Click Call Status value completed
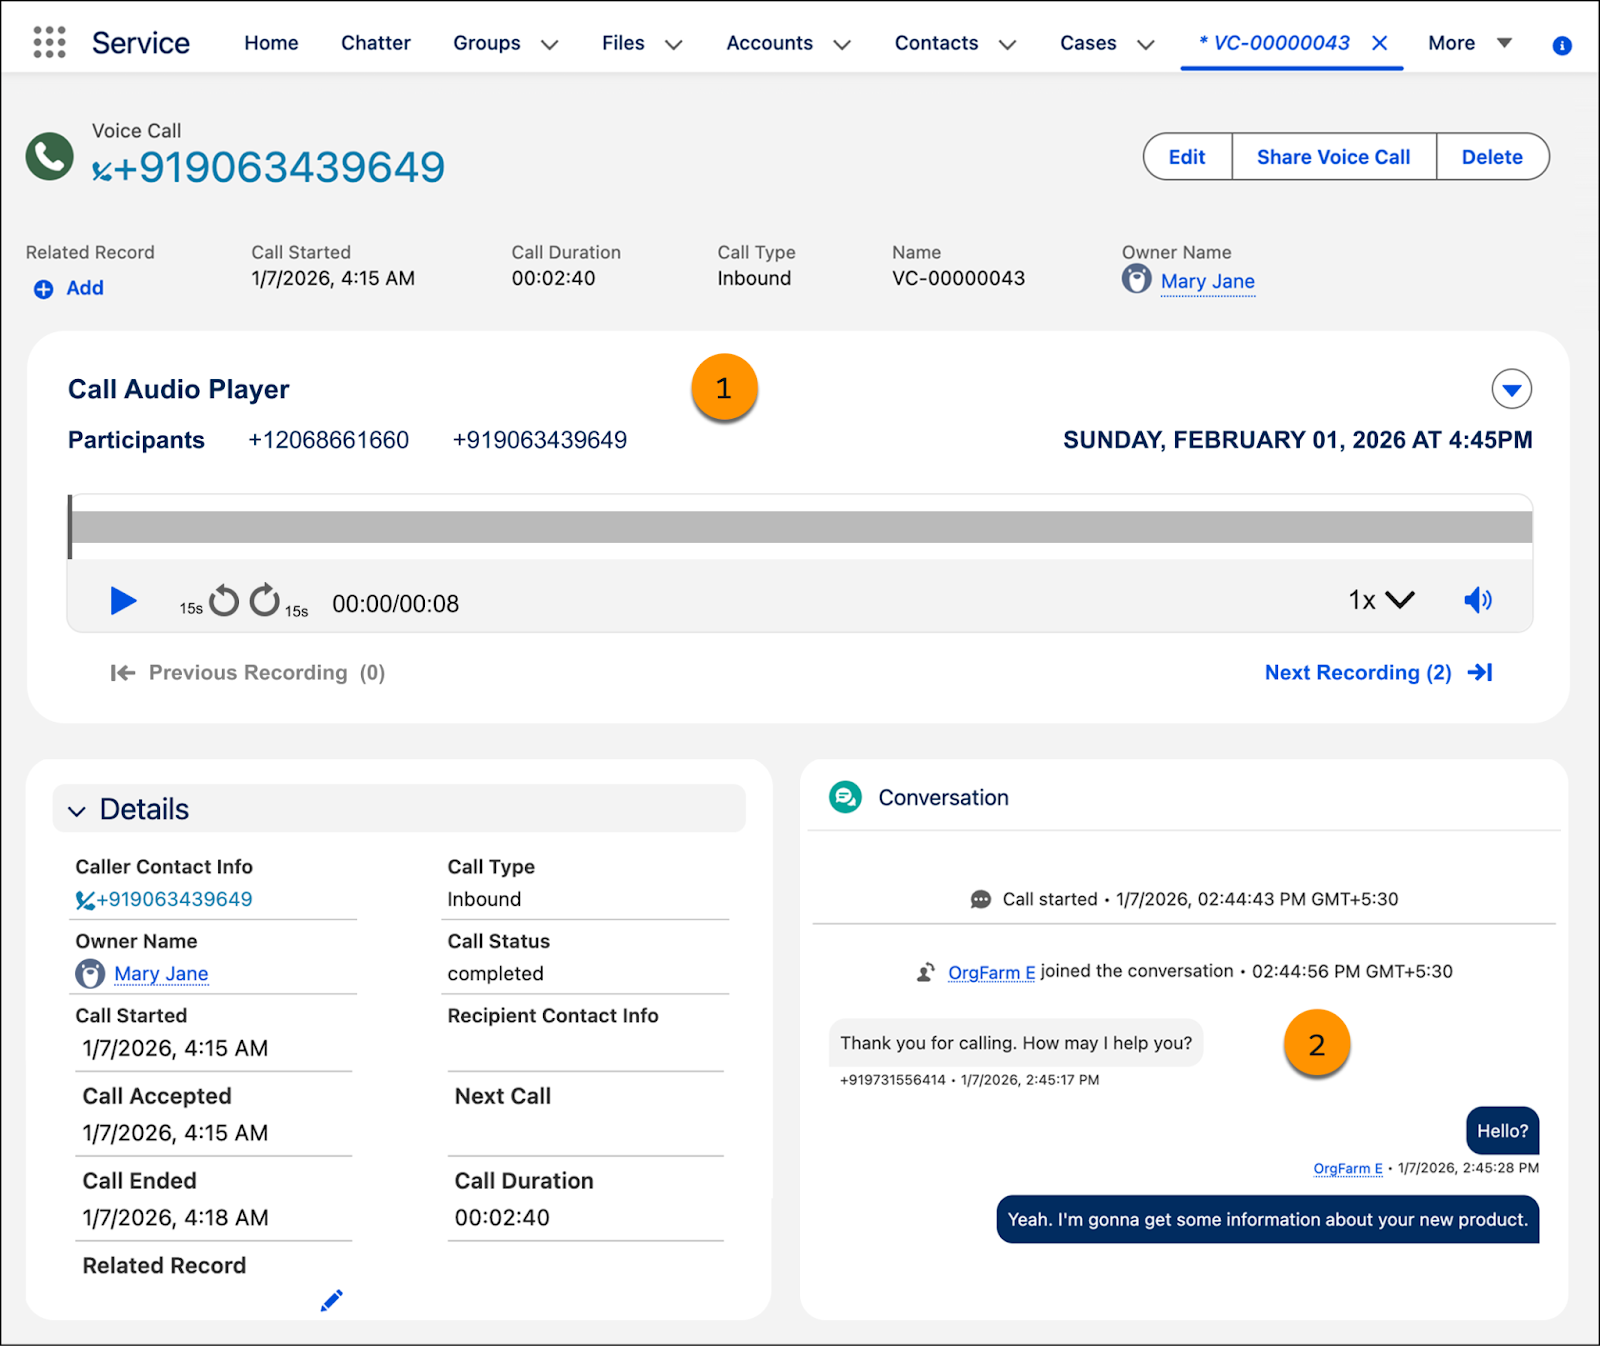The height and width of the screenshot is (1346, 1600). point(496,974)
